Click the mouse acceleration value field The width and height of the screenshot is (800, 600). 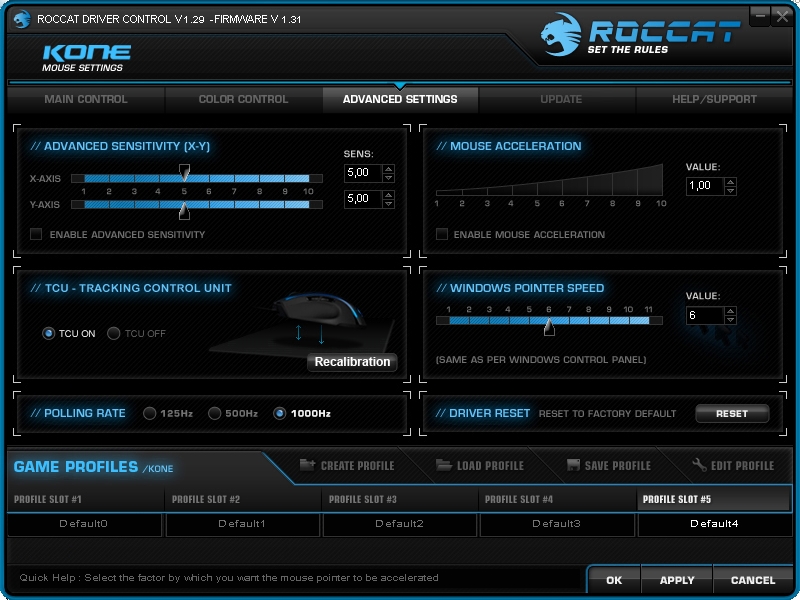tap(705, 186)
